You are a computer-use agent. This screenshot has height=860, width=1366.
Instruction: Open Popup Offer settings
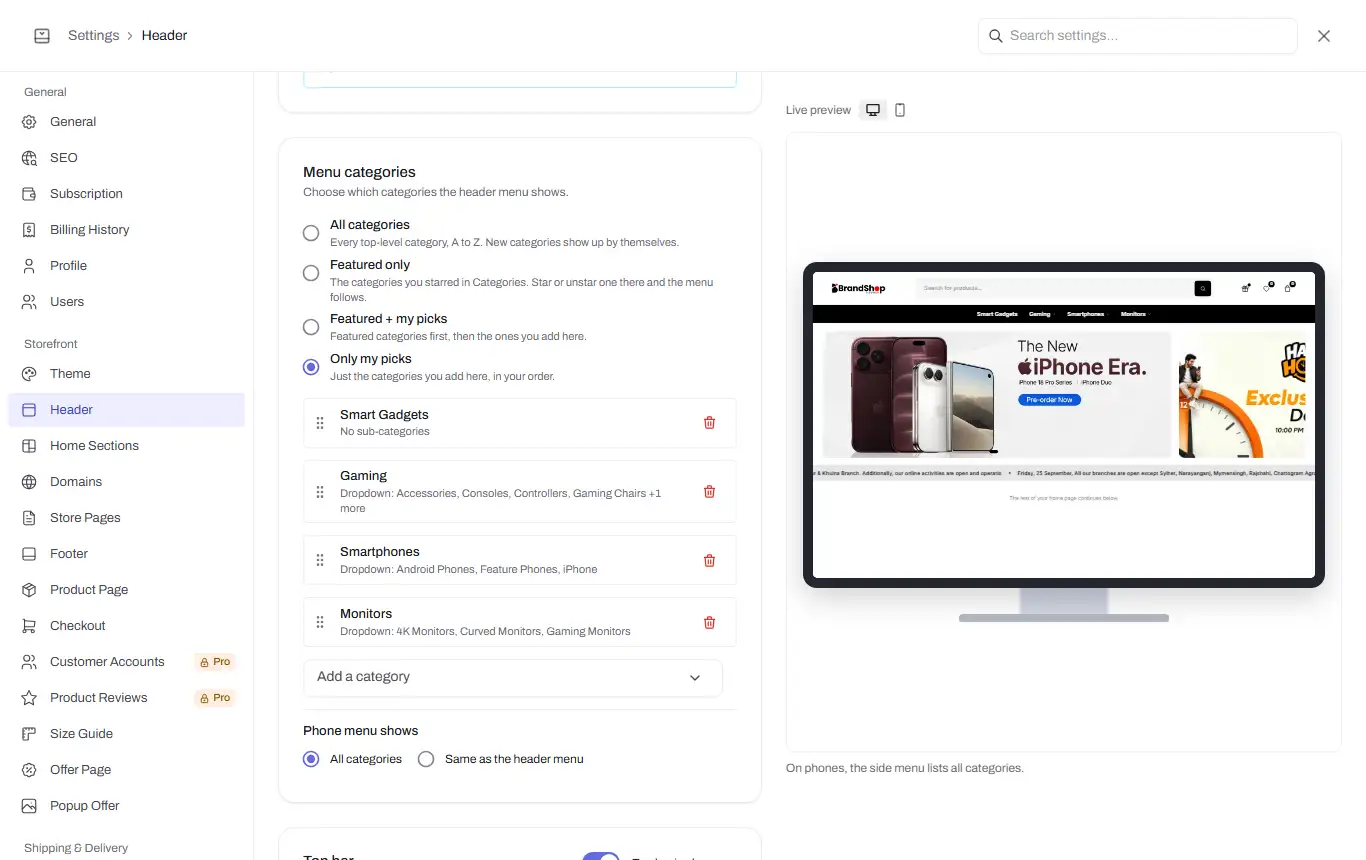pyautogui.click(x=126, y=806)
